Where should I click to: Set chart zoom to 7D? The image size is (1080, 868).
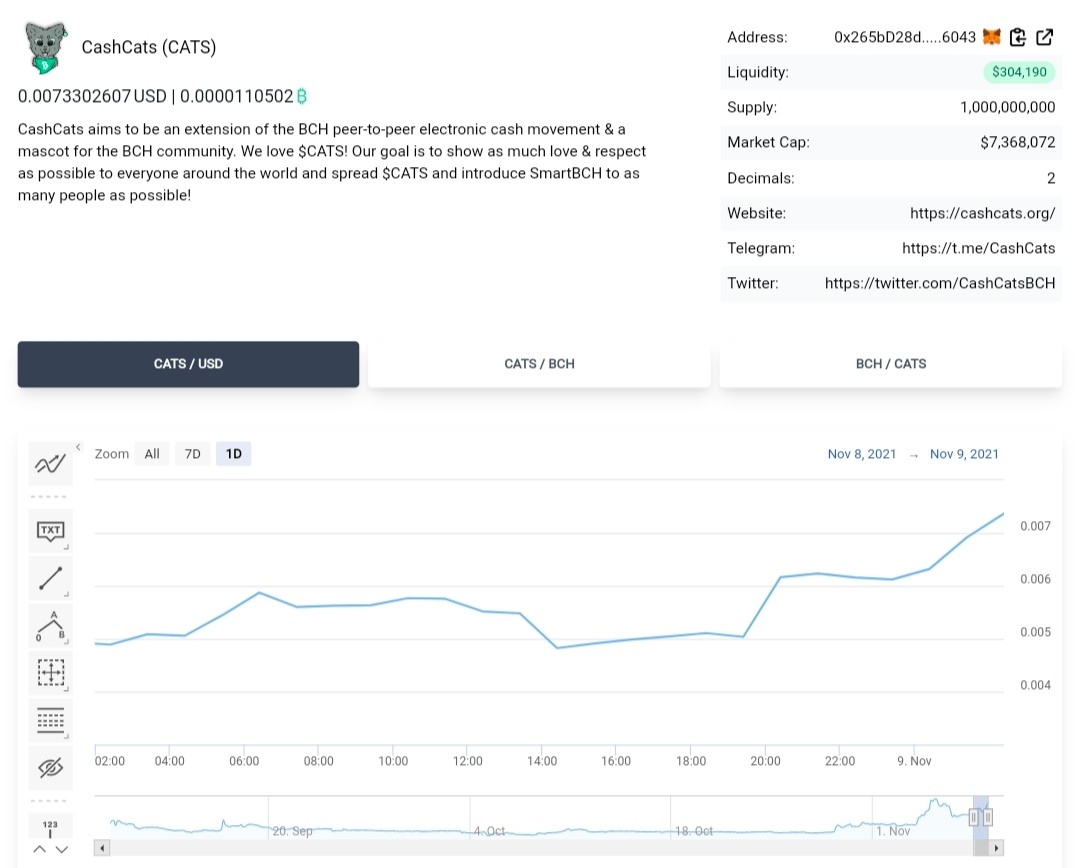193,454
